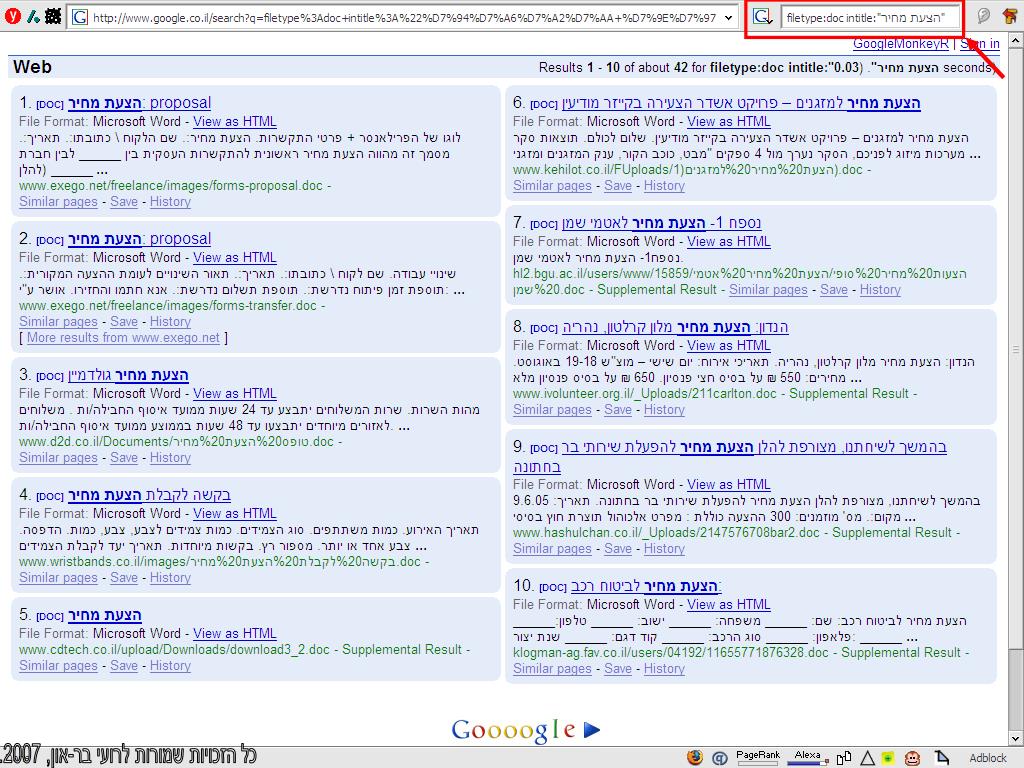Save the forms-proposal.doc result
The width and height of the screenshot is (1024, 768).
coord(123,202)
